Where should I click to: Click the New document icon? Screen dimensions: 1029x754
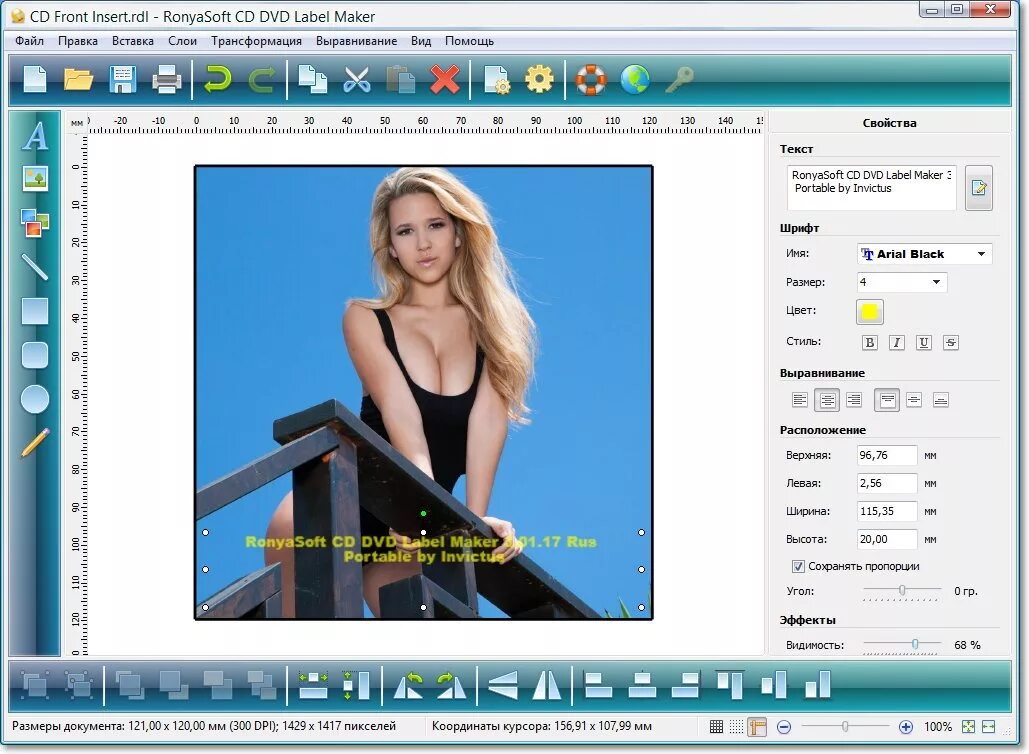pos(35,79)
